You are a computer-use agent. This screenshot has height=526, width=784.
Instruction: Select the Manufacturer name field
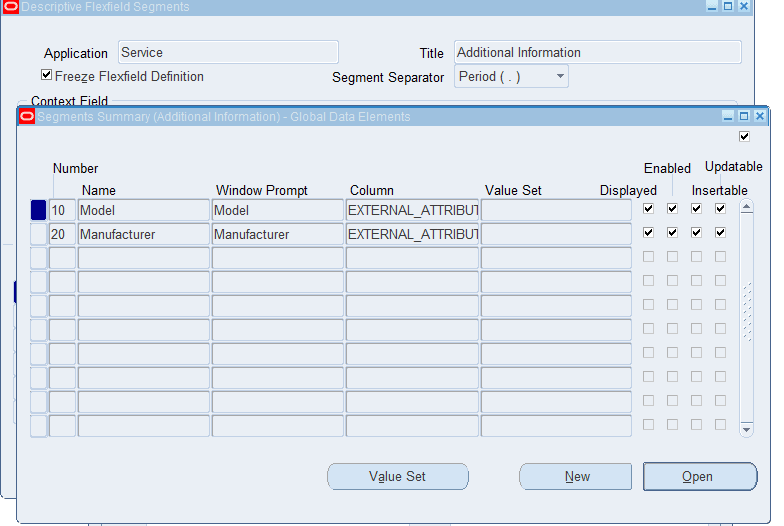pyautogui.click(x=143, y=234)
